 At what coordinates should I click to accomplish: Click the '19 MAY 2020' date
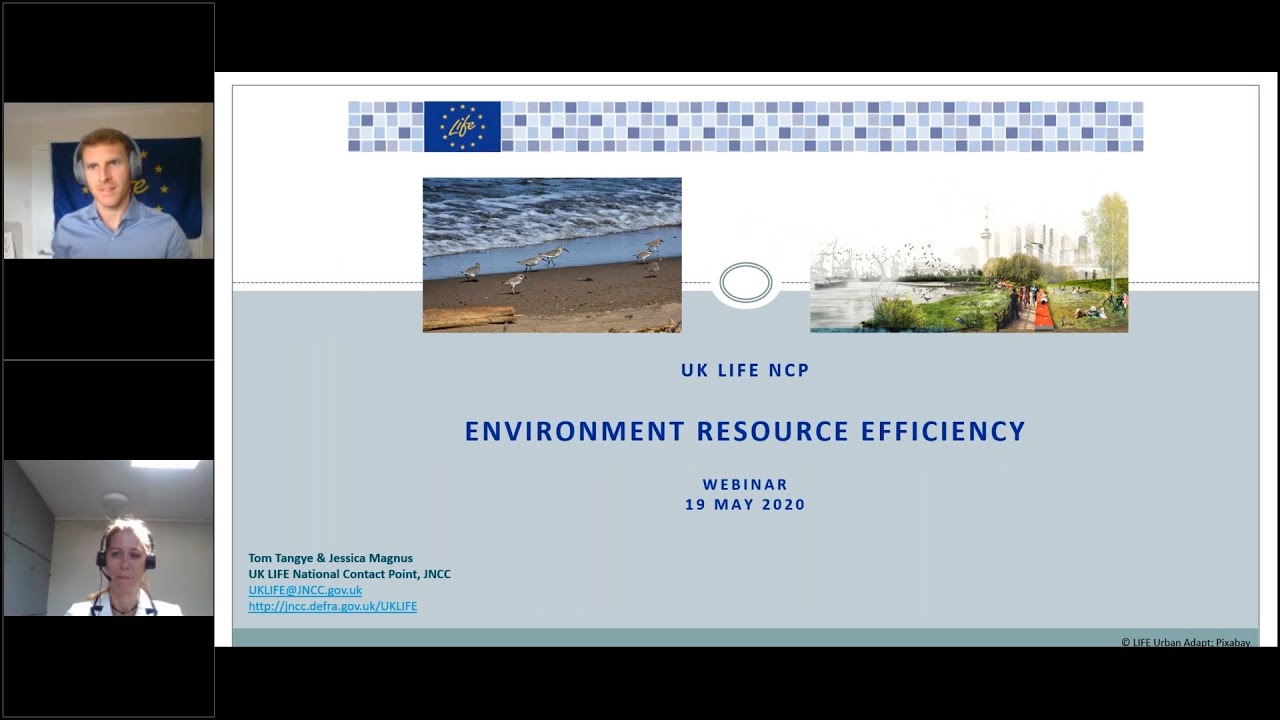[745, 505]
